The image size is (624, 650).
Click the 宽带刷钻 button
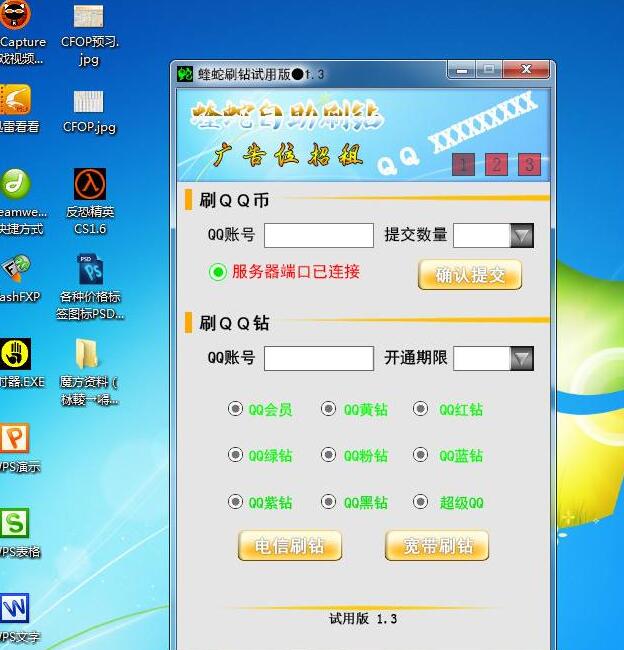tap(437, 546)
